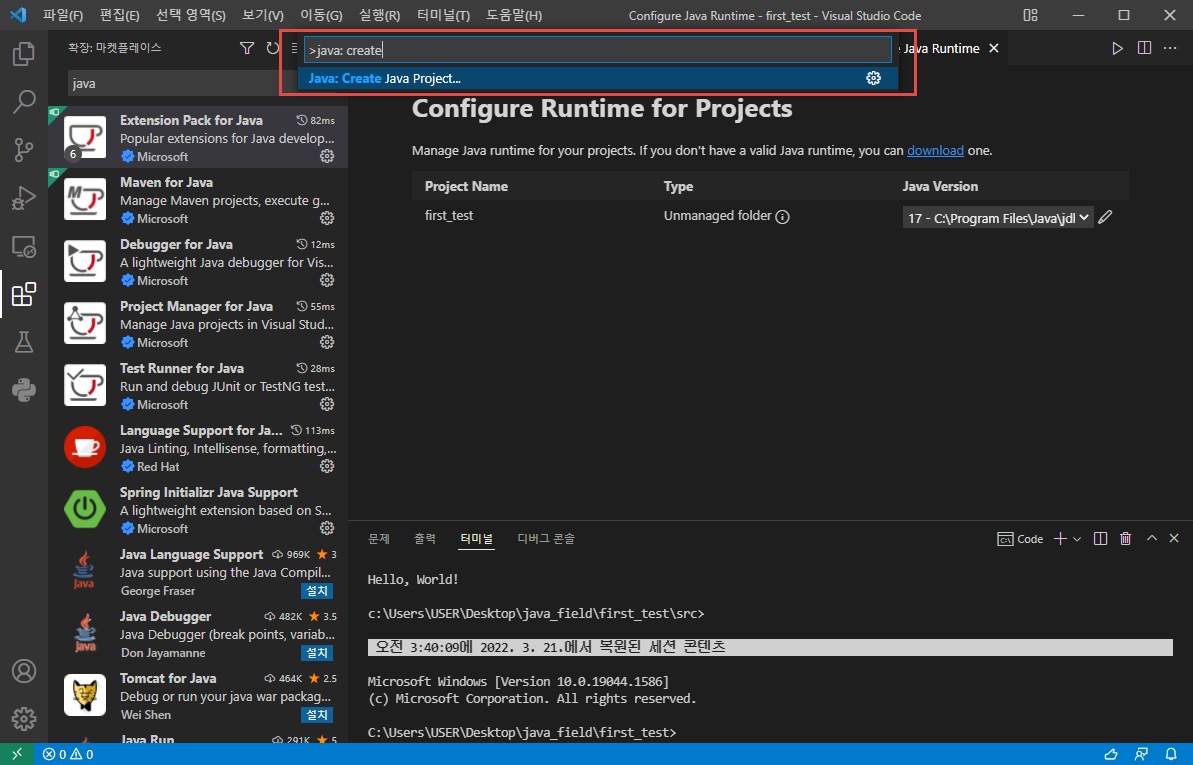Install the Java Language Support extension
1193x765 pixels.
[x=317, y=591]
